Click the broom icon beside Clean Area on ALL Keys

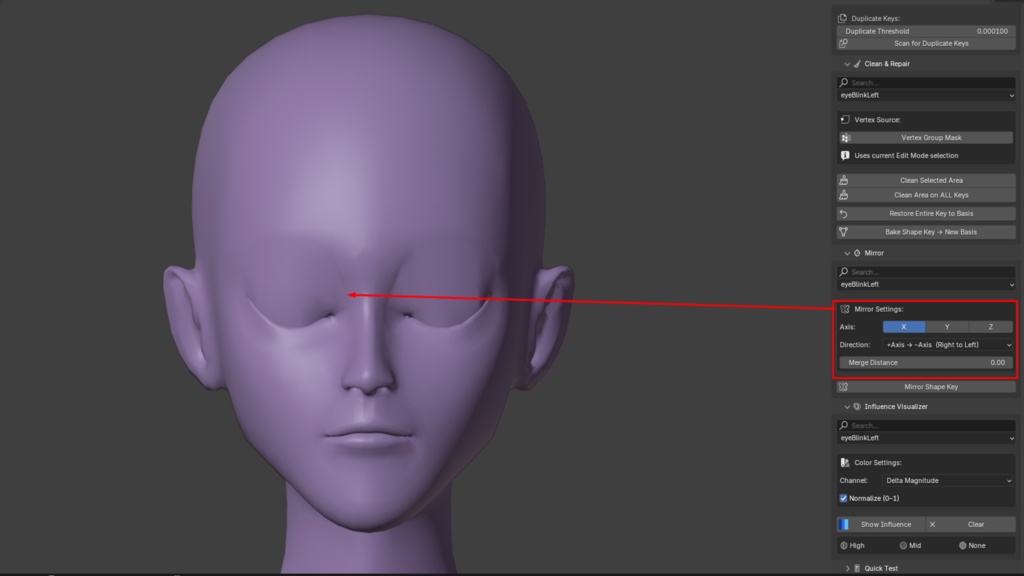tap(844, 195)
